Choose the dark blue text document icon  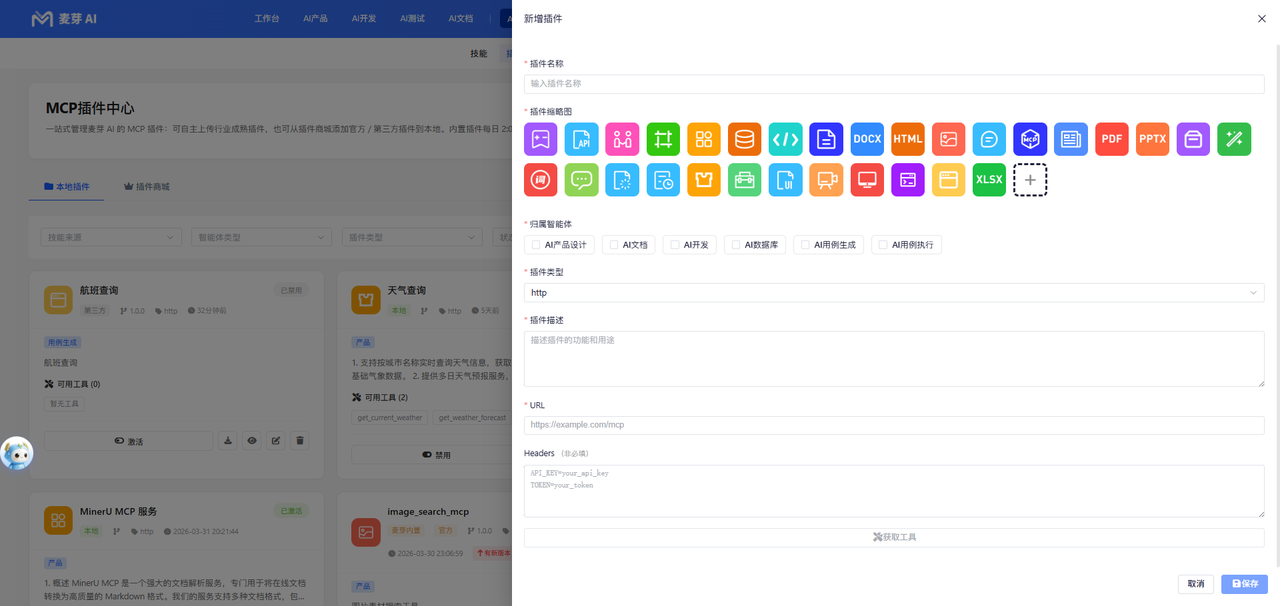(x=826, y=139)
